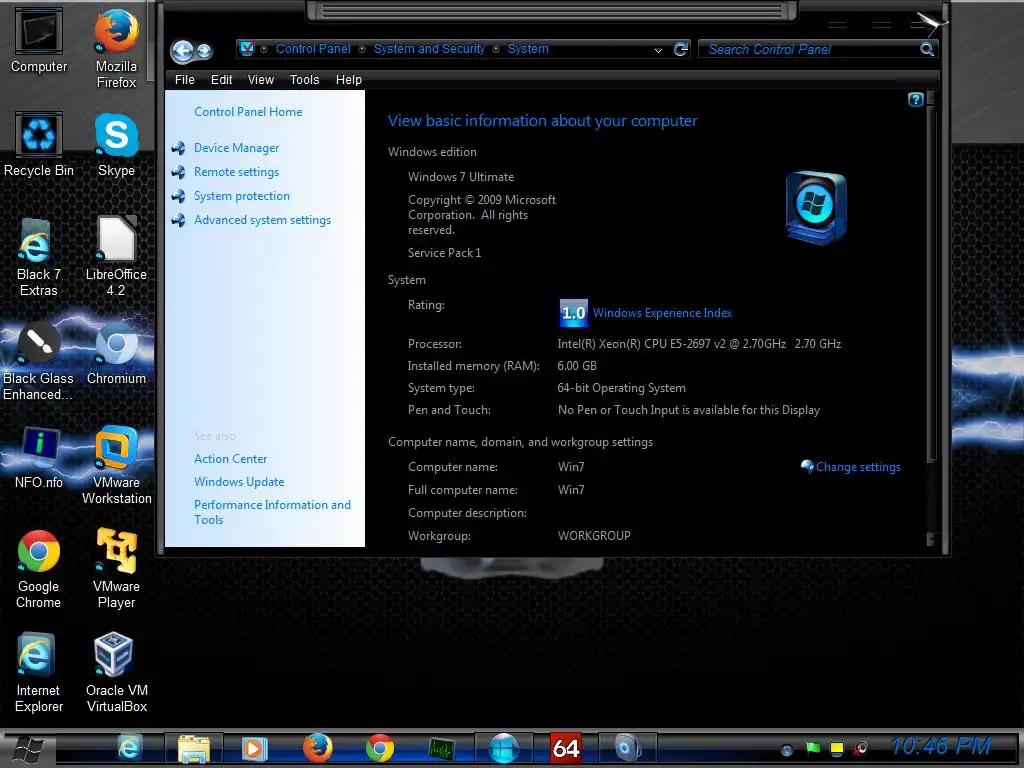1024x768 pixels.
Task: Click the Search Control Panel field
Action: tap(808, 50)
